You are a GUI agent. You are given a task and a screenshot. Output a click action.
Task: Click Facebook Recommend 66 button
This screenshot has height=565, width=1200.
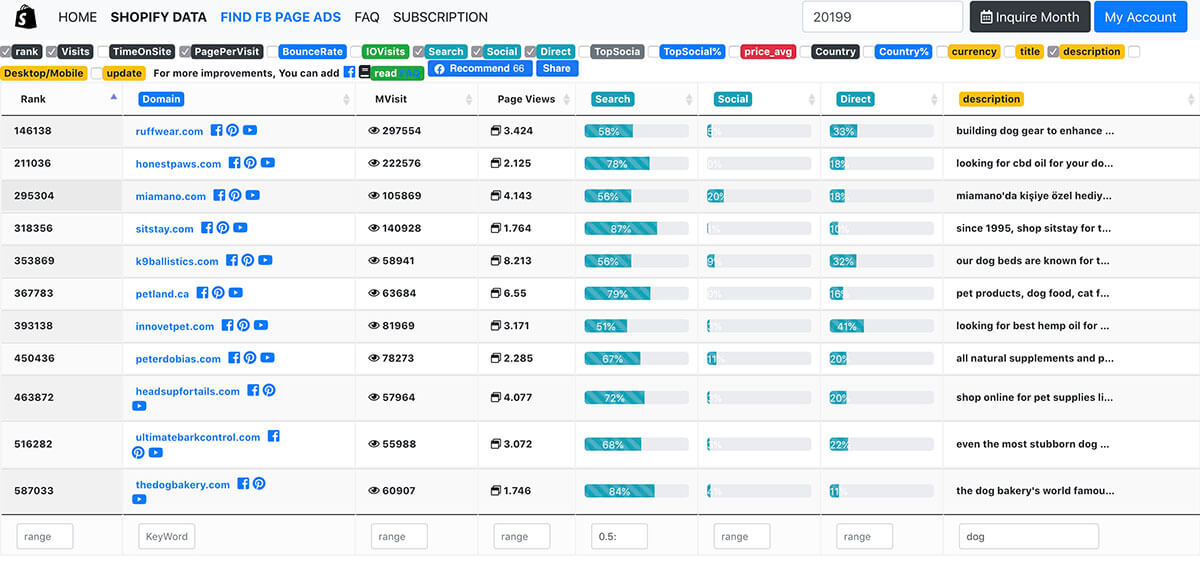pyautogui.click(x=480, y=68)
